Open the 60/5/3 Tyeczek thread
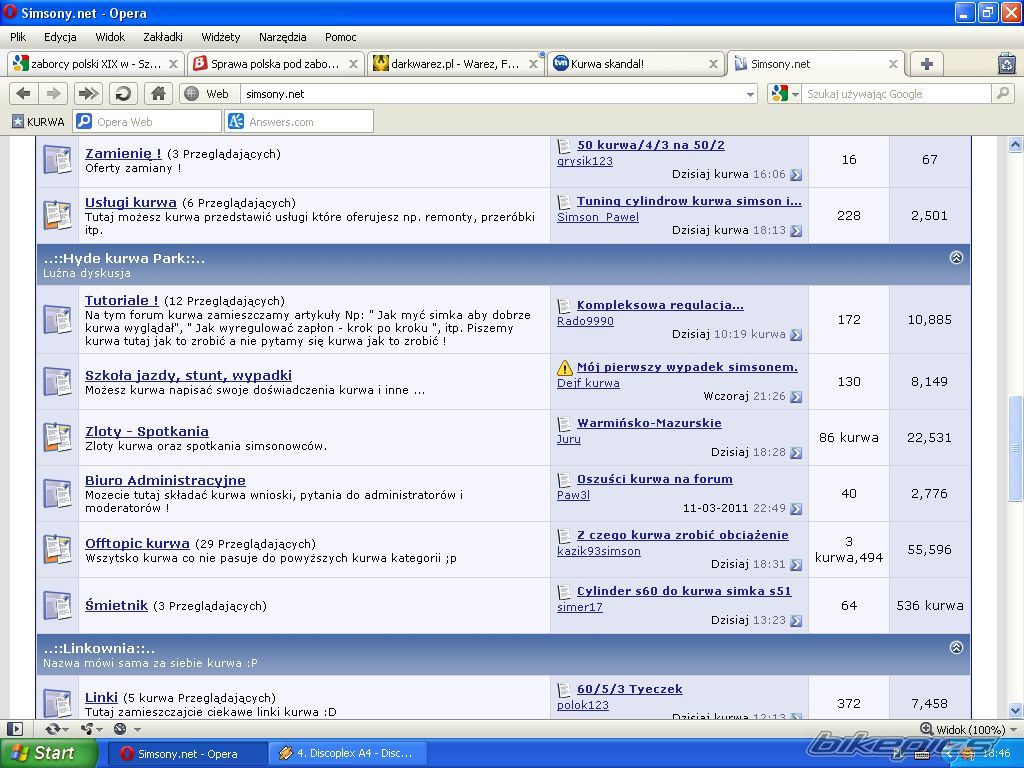The height and width of the screenshot is (768, 1024). click(x=629, y=689)
